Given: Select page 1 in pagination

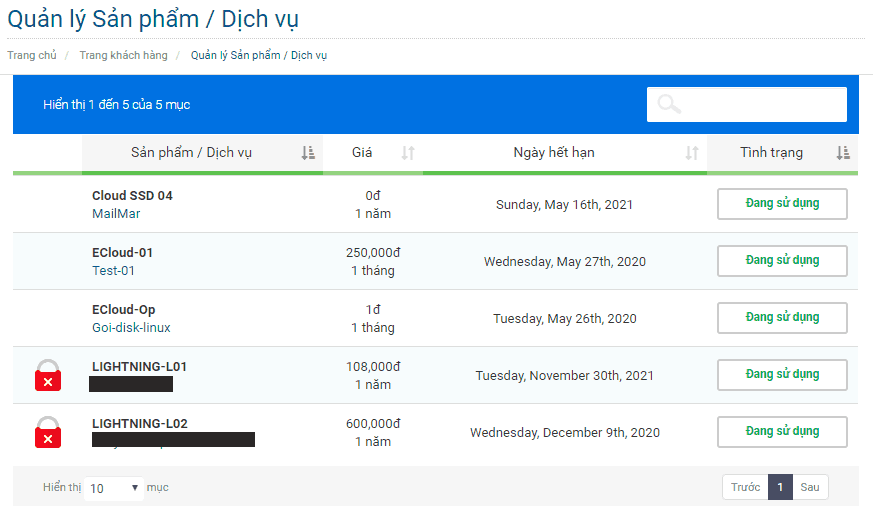Looking at the screenshot, I should pos(780,487).
